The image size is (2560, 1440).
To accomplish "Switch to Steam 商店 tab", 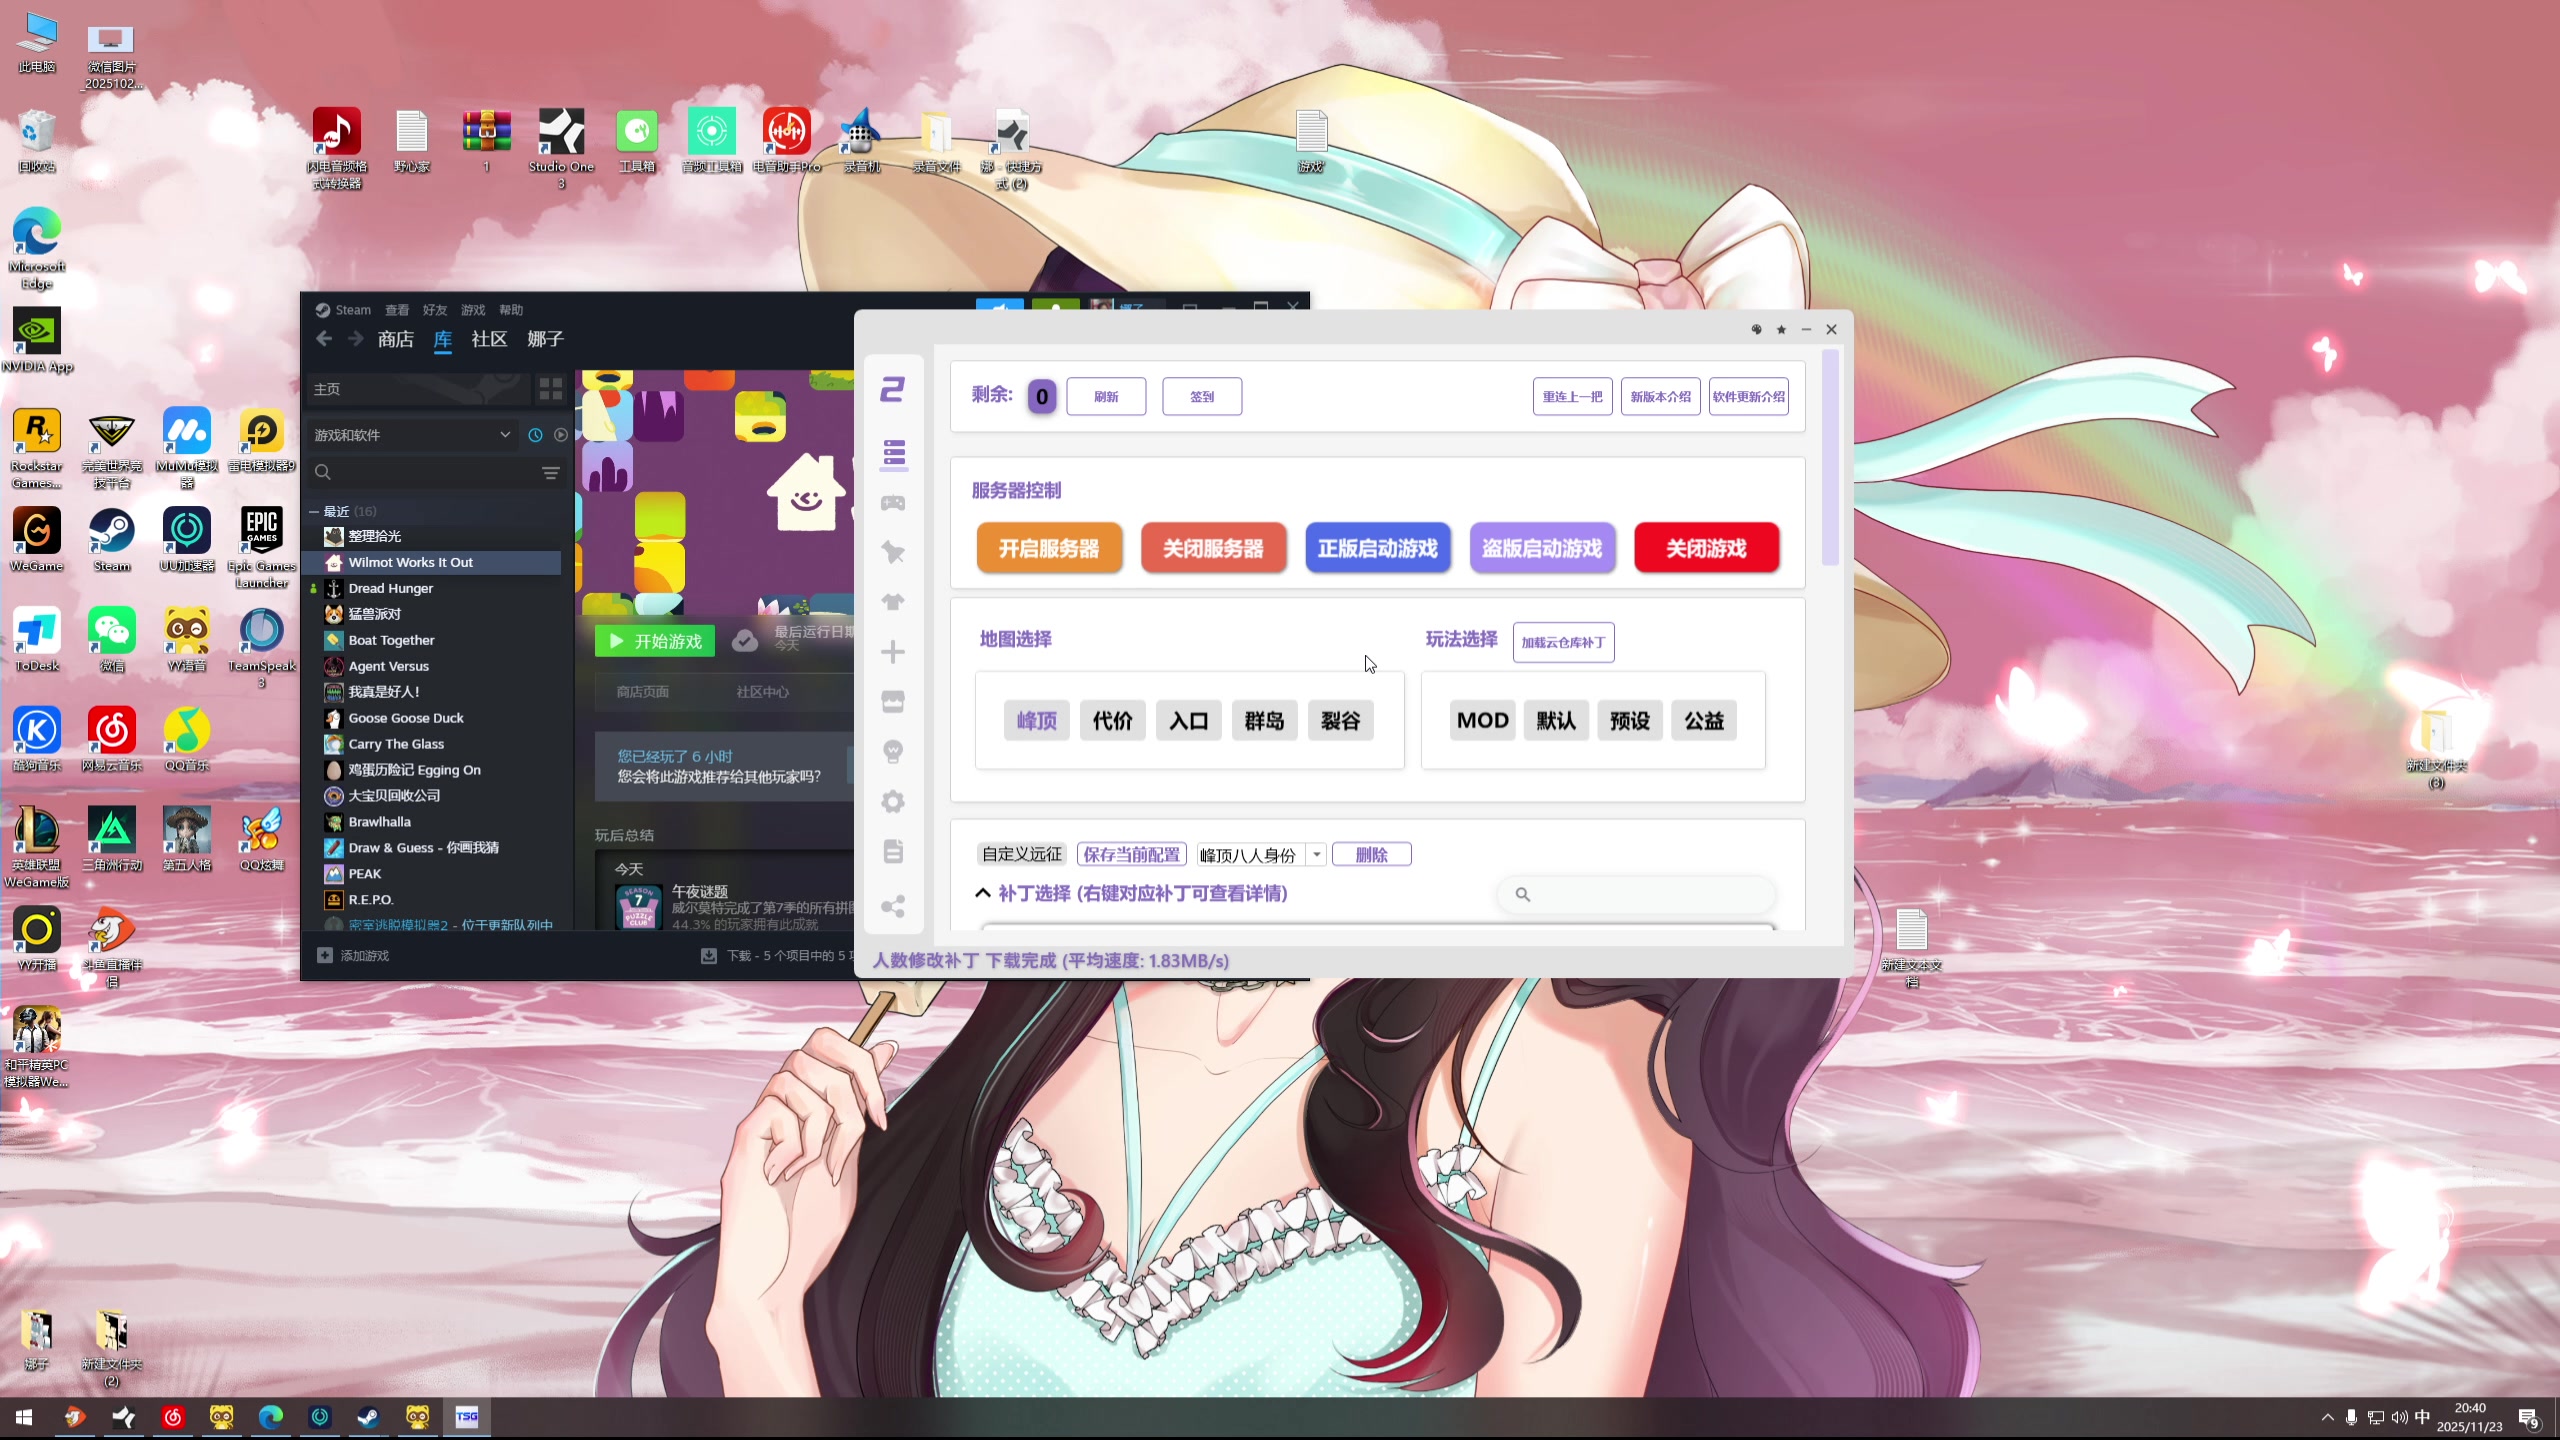I will [395, 339].
